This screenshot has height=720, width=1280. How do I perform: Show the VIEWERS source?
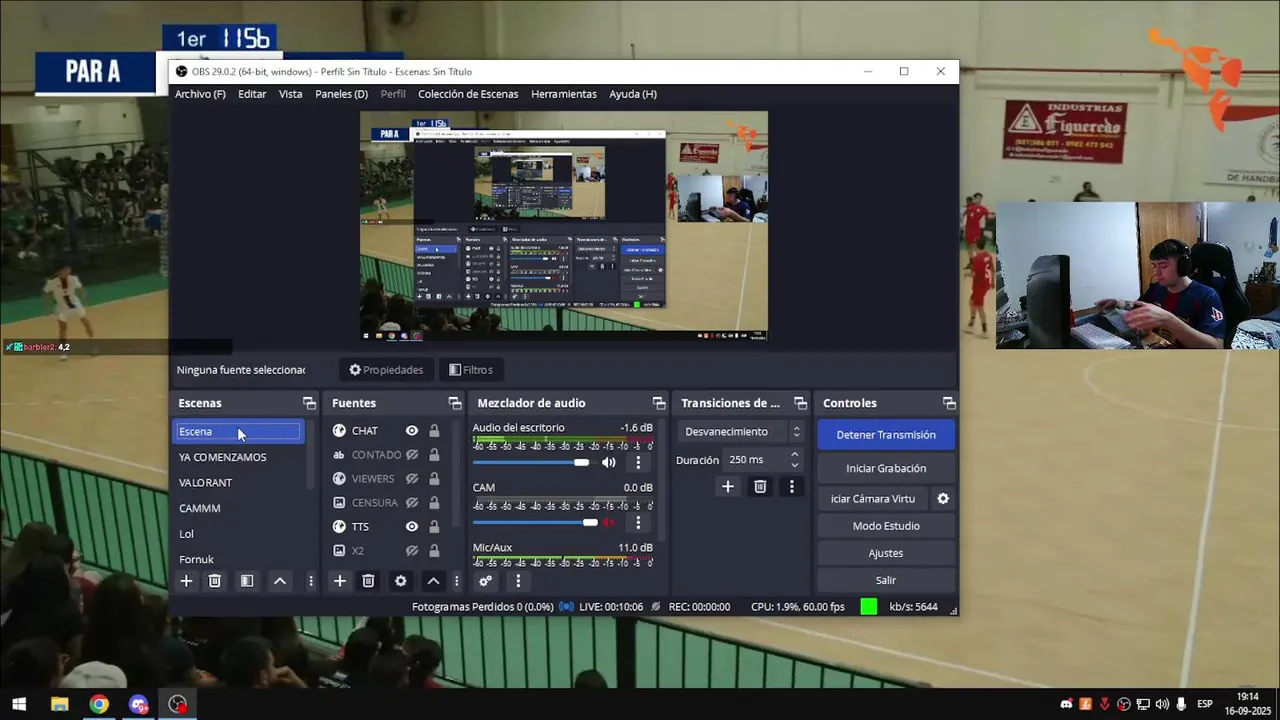coord(411,479)
